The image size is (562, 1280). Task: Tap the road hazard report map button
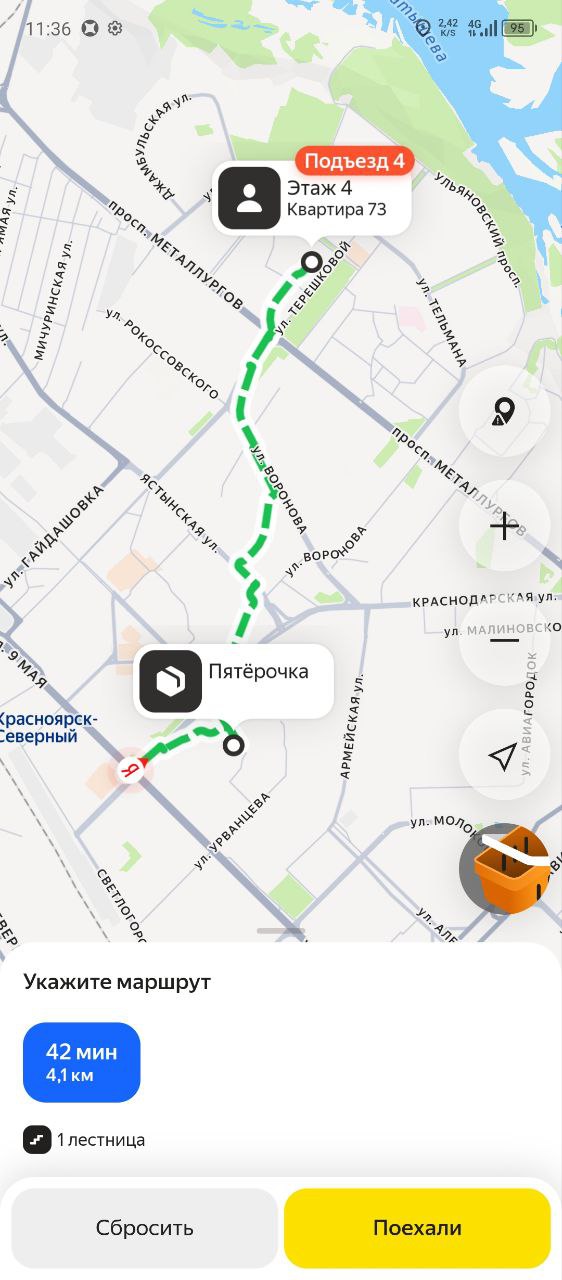(x=504, y=411)
